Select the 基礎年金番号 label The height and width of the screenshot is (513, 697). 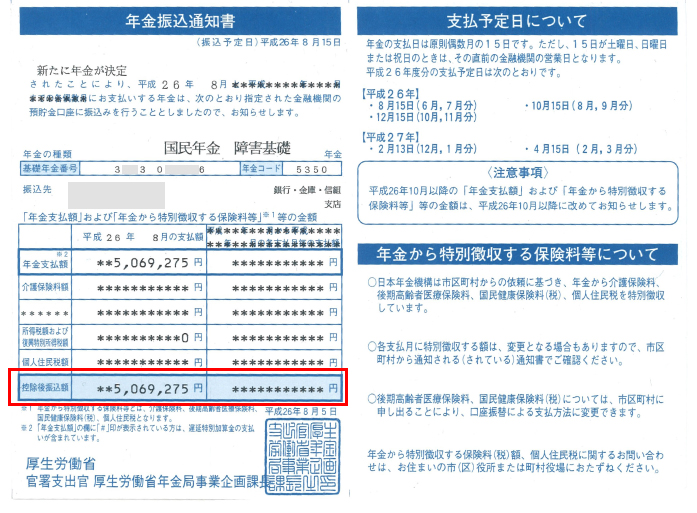click(50, 168)
